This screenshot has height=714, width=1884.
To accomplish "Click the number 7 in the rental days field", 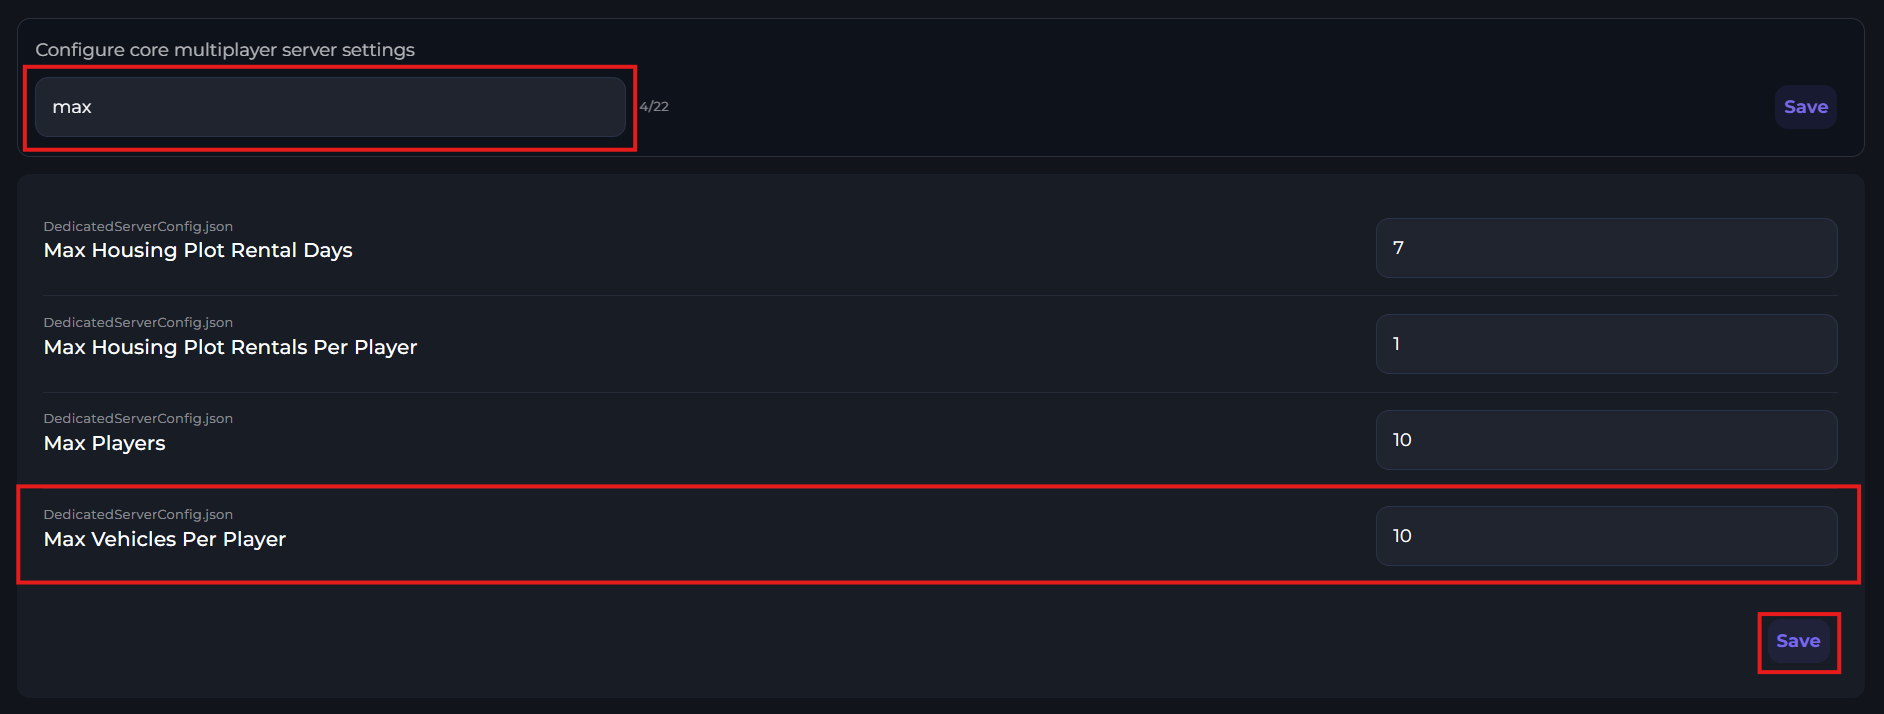I will coord(1398,248).
